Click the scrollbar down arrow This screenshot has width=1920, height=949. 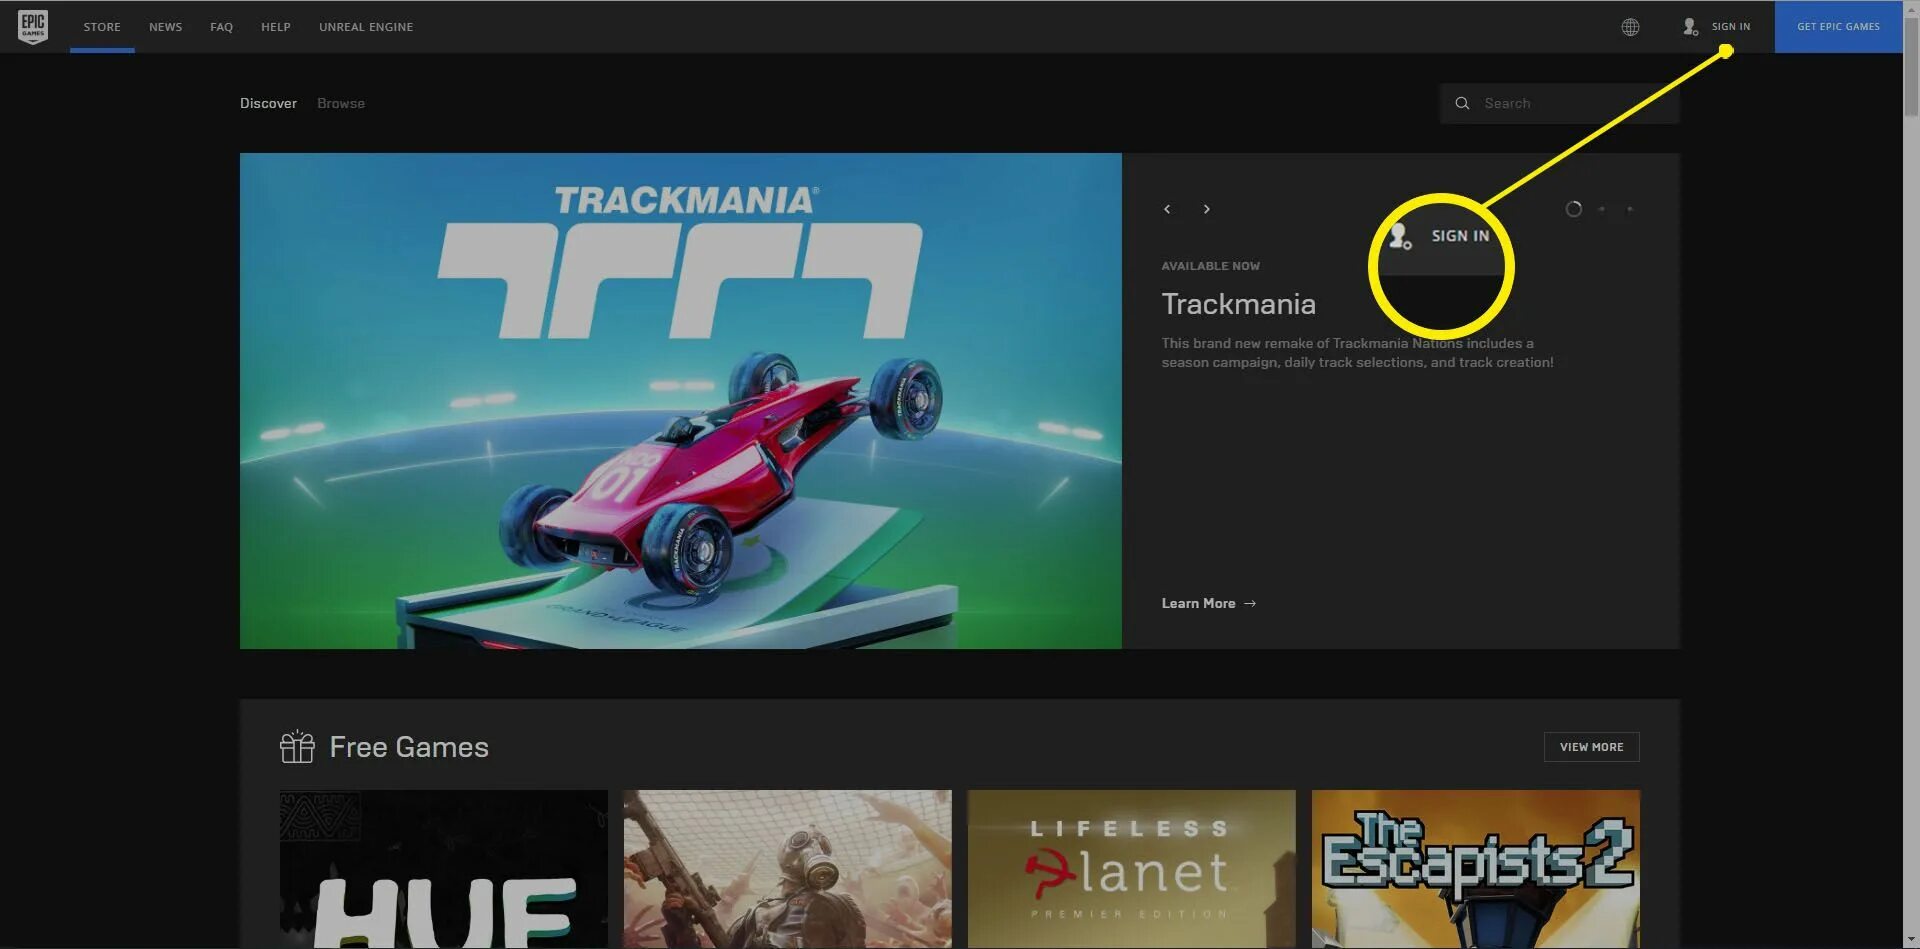[x=1911, y=940]
